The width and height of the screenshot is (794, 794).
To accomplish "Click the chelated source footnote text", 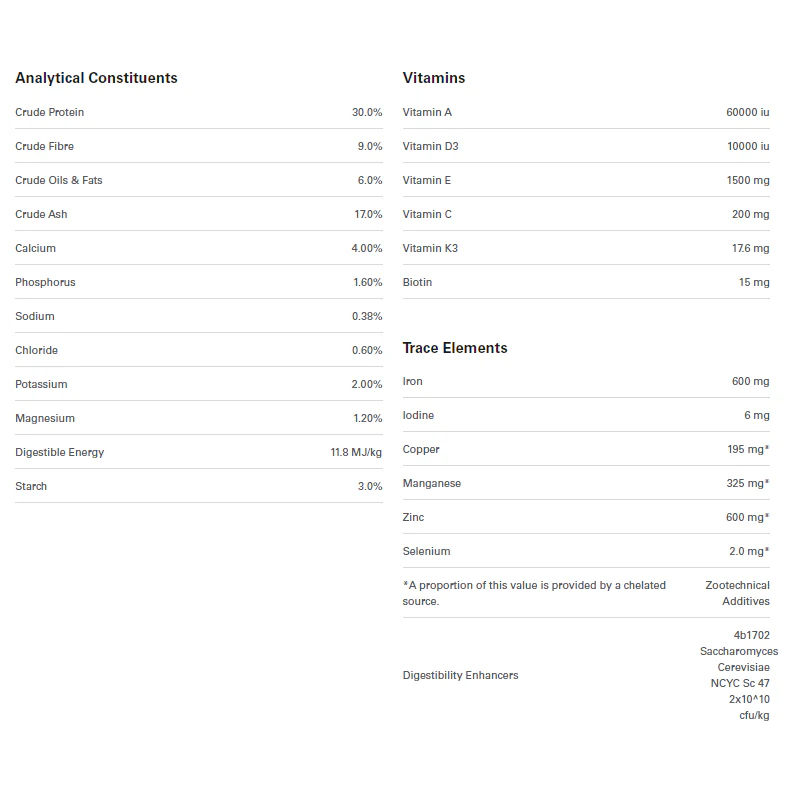I will coord(534,593).
